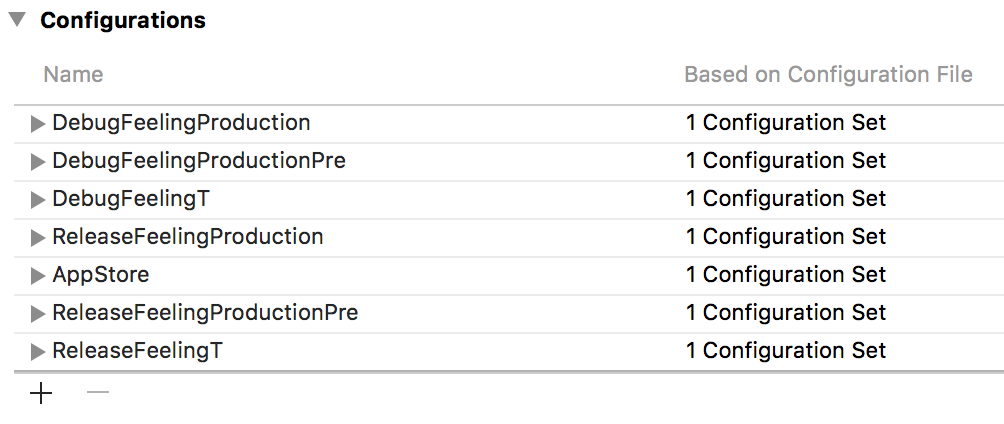This screenshot has height=424, width=1004.
Task: Collapse the Configurations section triangle
Action: [17, 20]
